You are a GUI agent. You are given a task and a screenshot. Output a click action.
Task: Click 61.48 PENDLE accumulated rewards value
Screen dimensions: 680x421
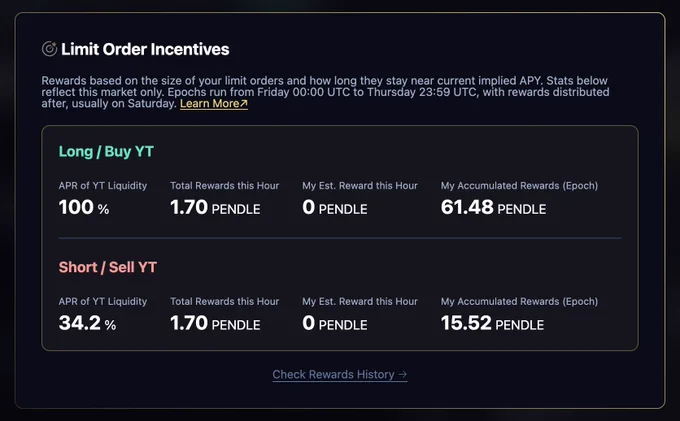click(x=493, y=207)
